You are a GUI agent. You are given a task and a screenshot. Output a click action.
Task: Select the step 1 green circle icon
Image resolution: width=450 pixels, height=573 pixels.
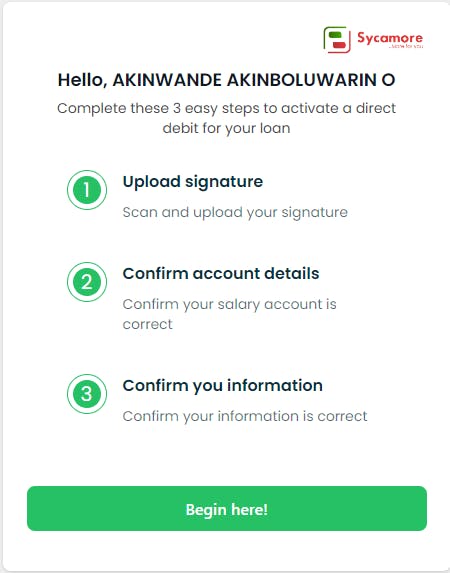[87, 190]
